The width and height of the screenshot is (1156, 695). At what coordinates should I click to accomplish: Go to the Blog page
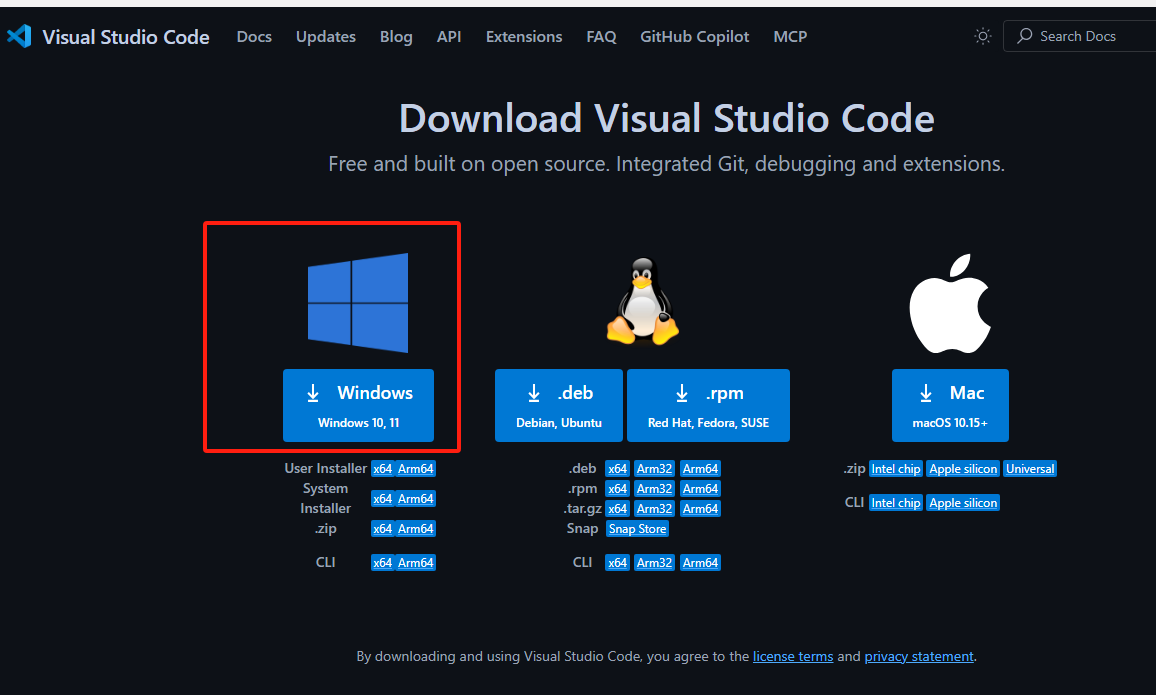click(396, 36)
